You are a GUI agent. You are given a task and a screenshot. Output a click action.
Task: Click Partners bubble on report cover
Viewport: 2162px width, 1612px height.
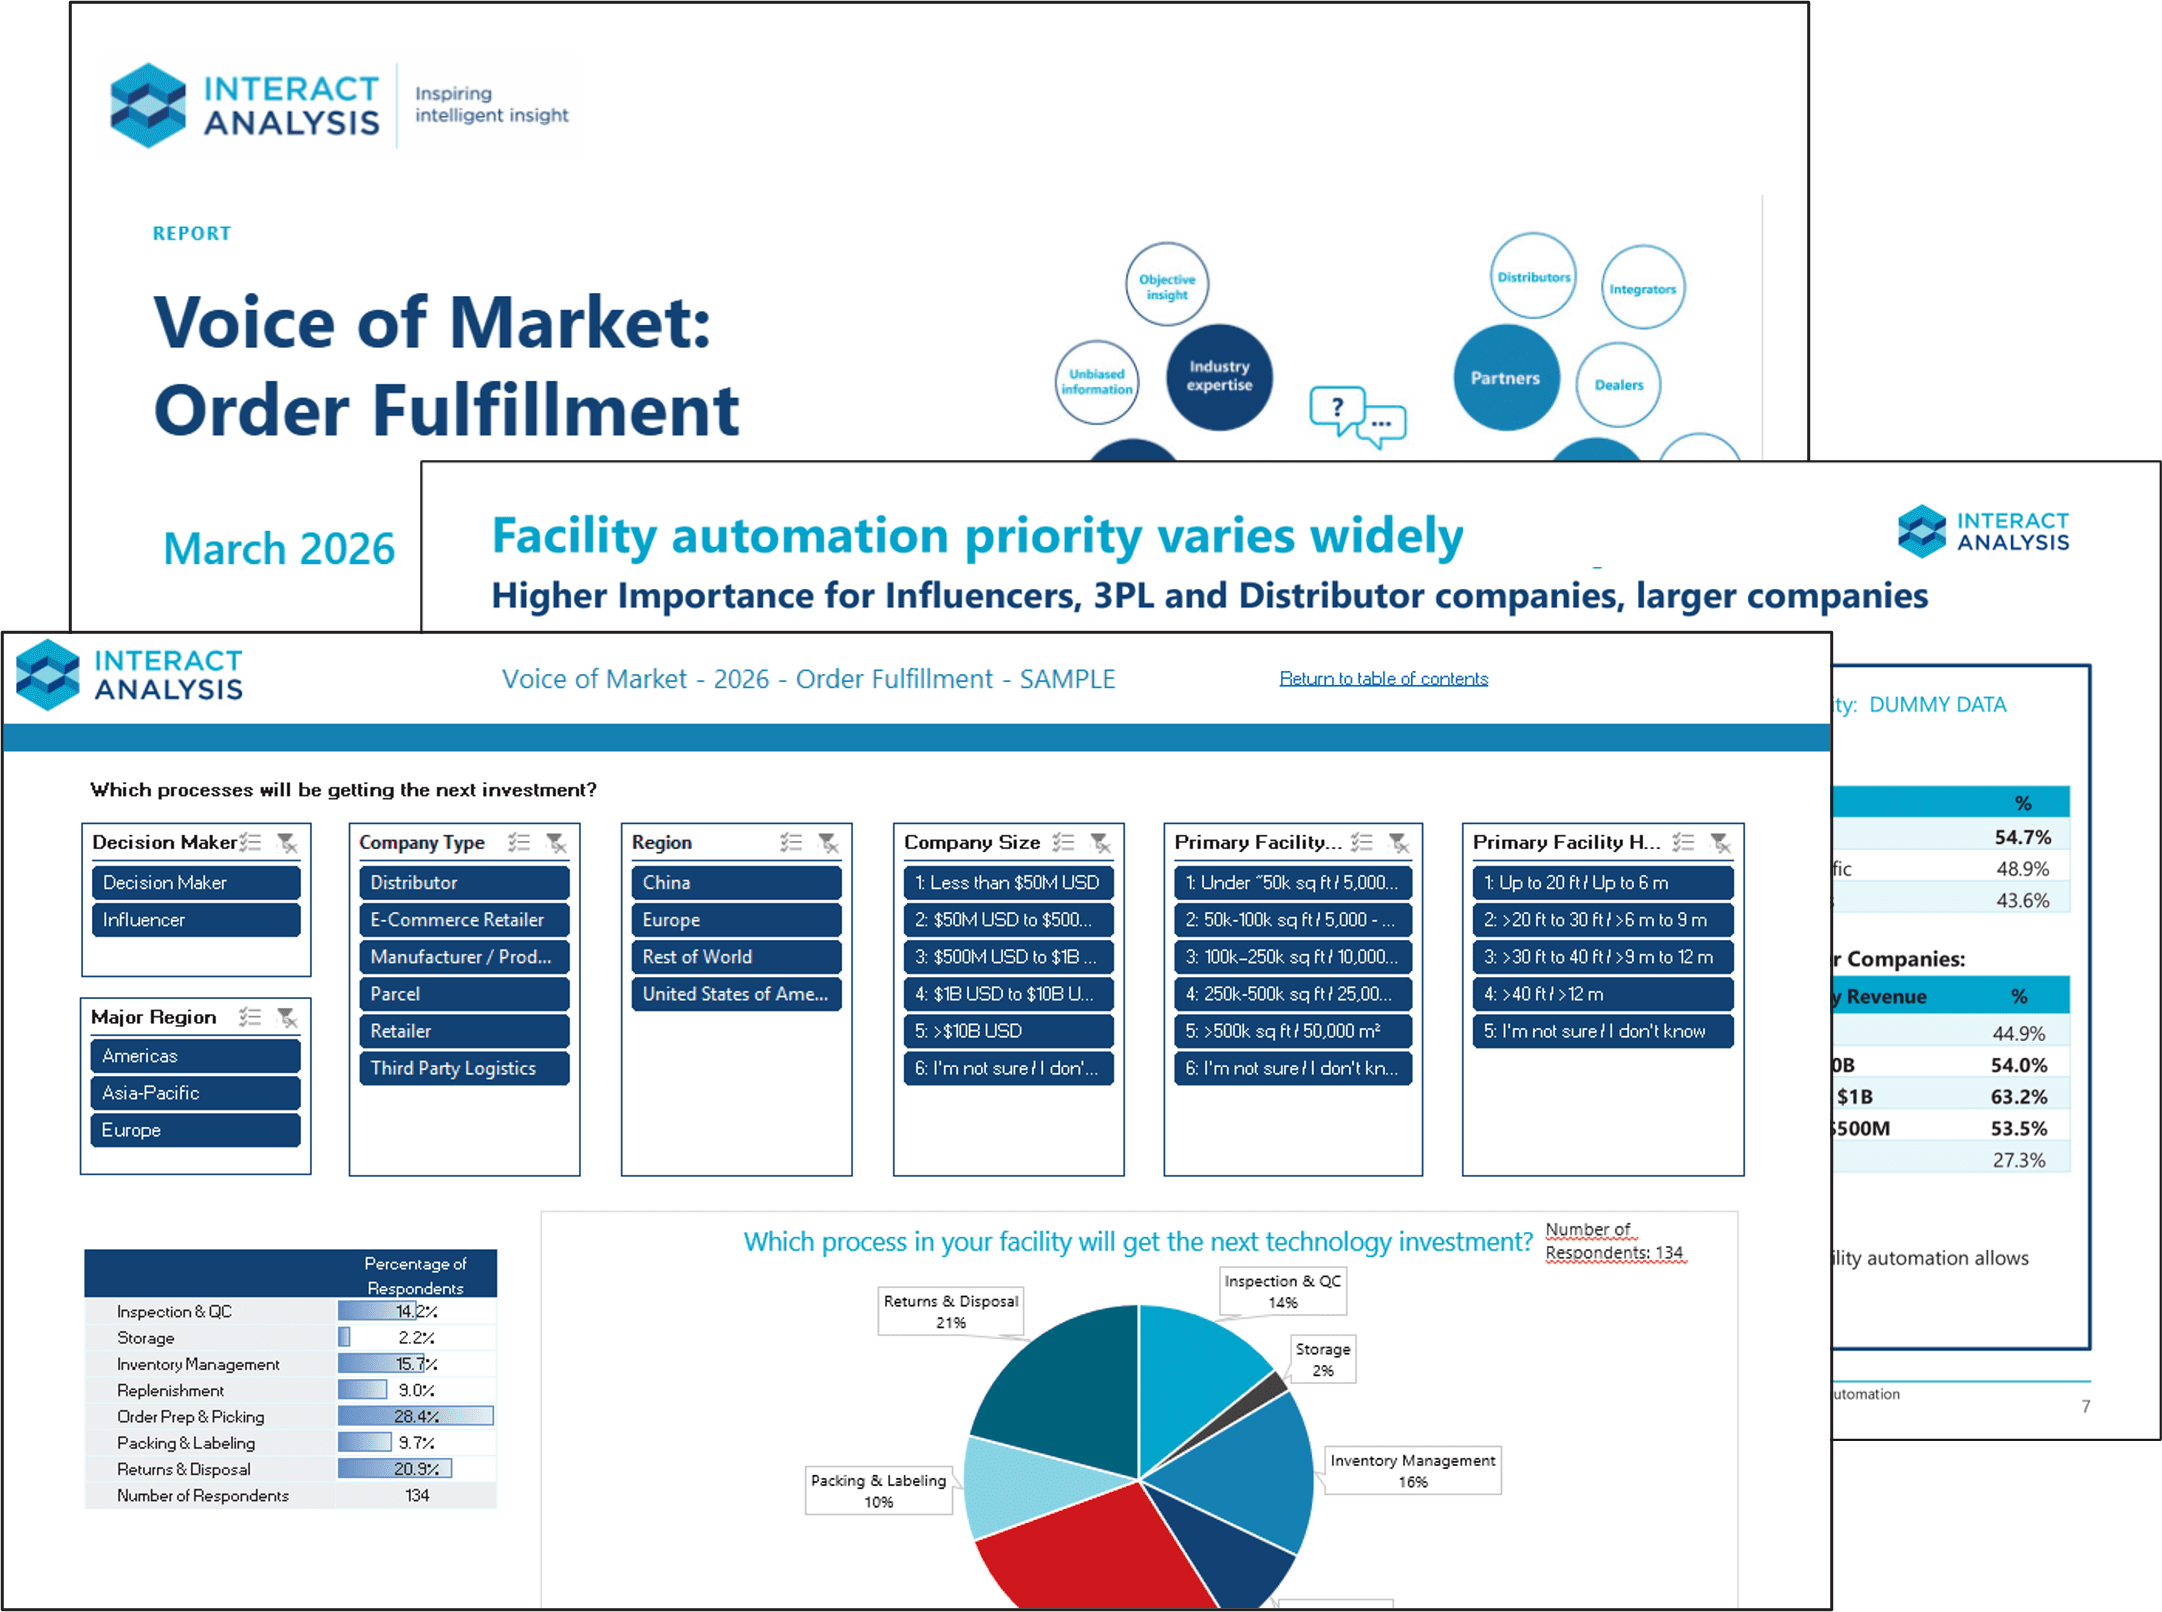(x=1505, y=378)
